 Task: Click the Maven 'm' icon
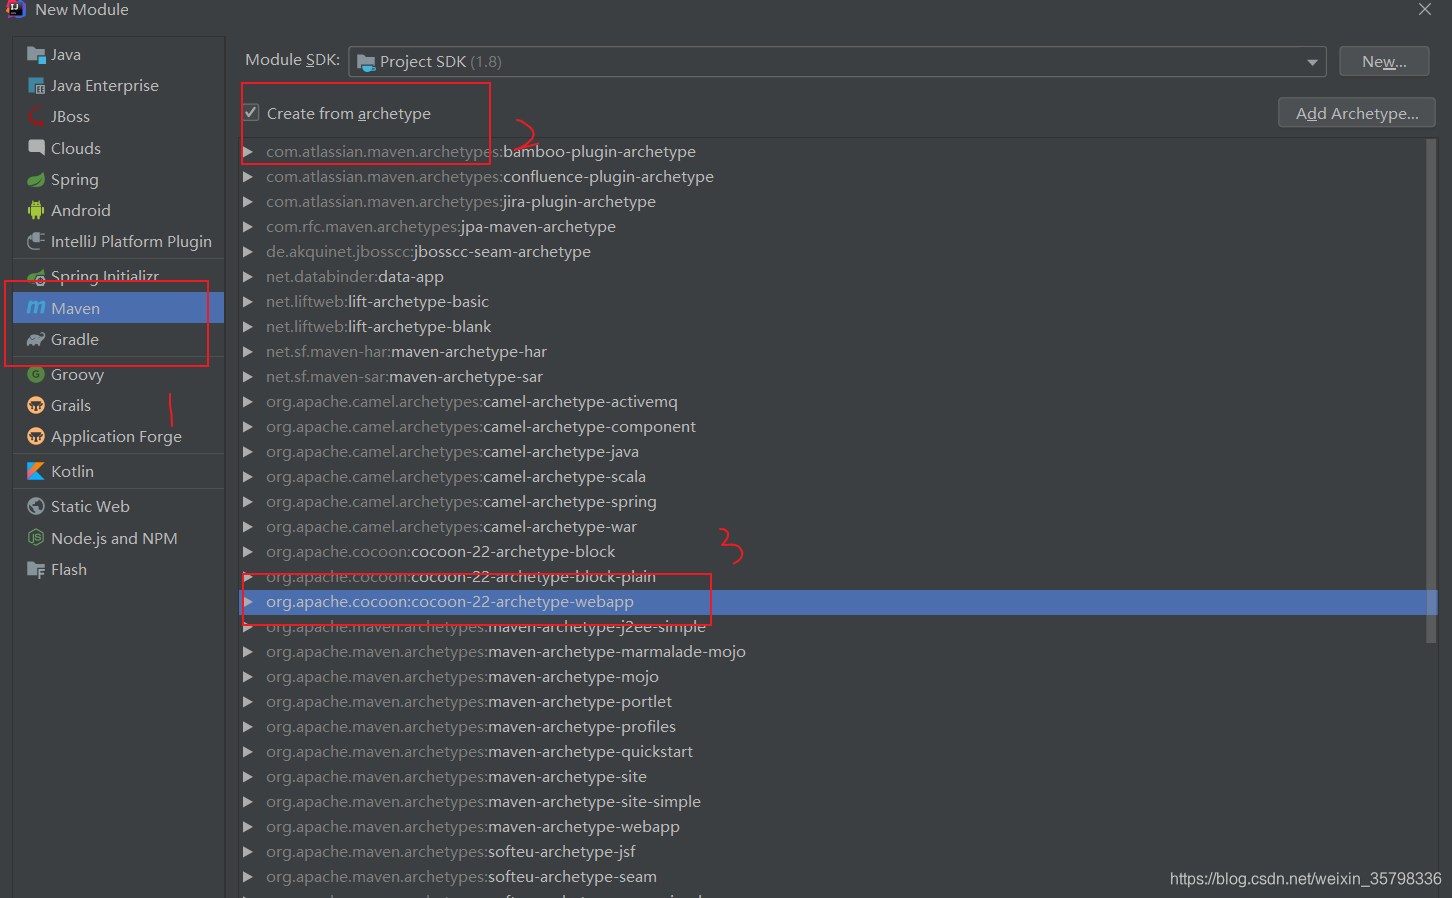tap(36, 308)
